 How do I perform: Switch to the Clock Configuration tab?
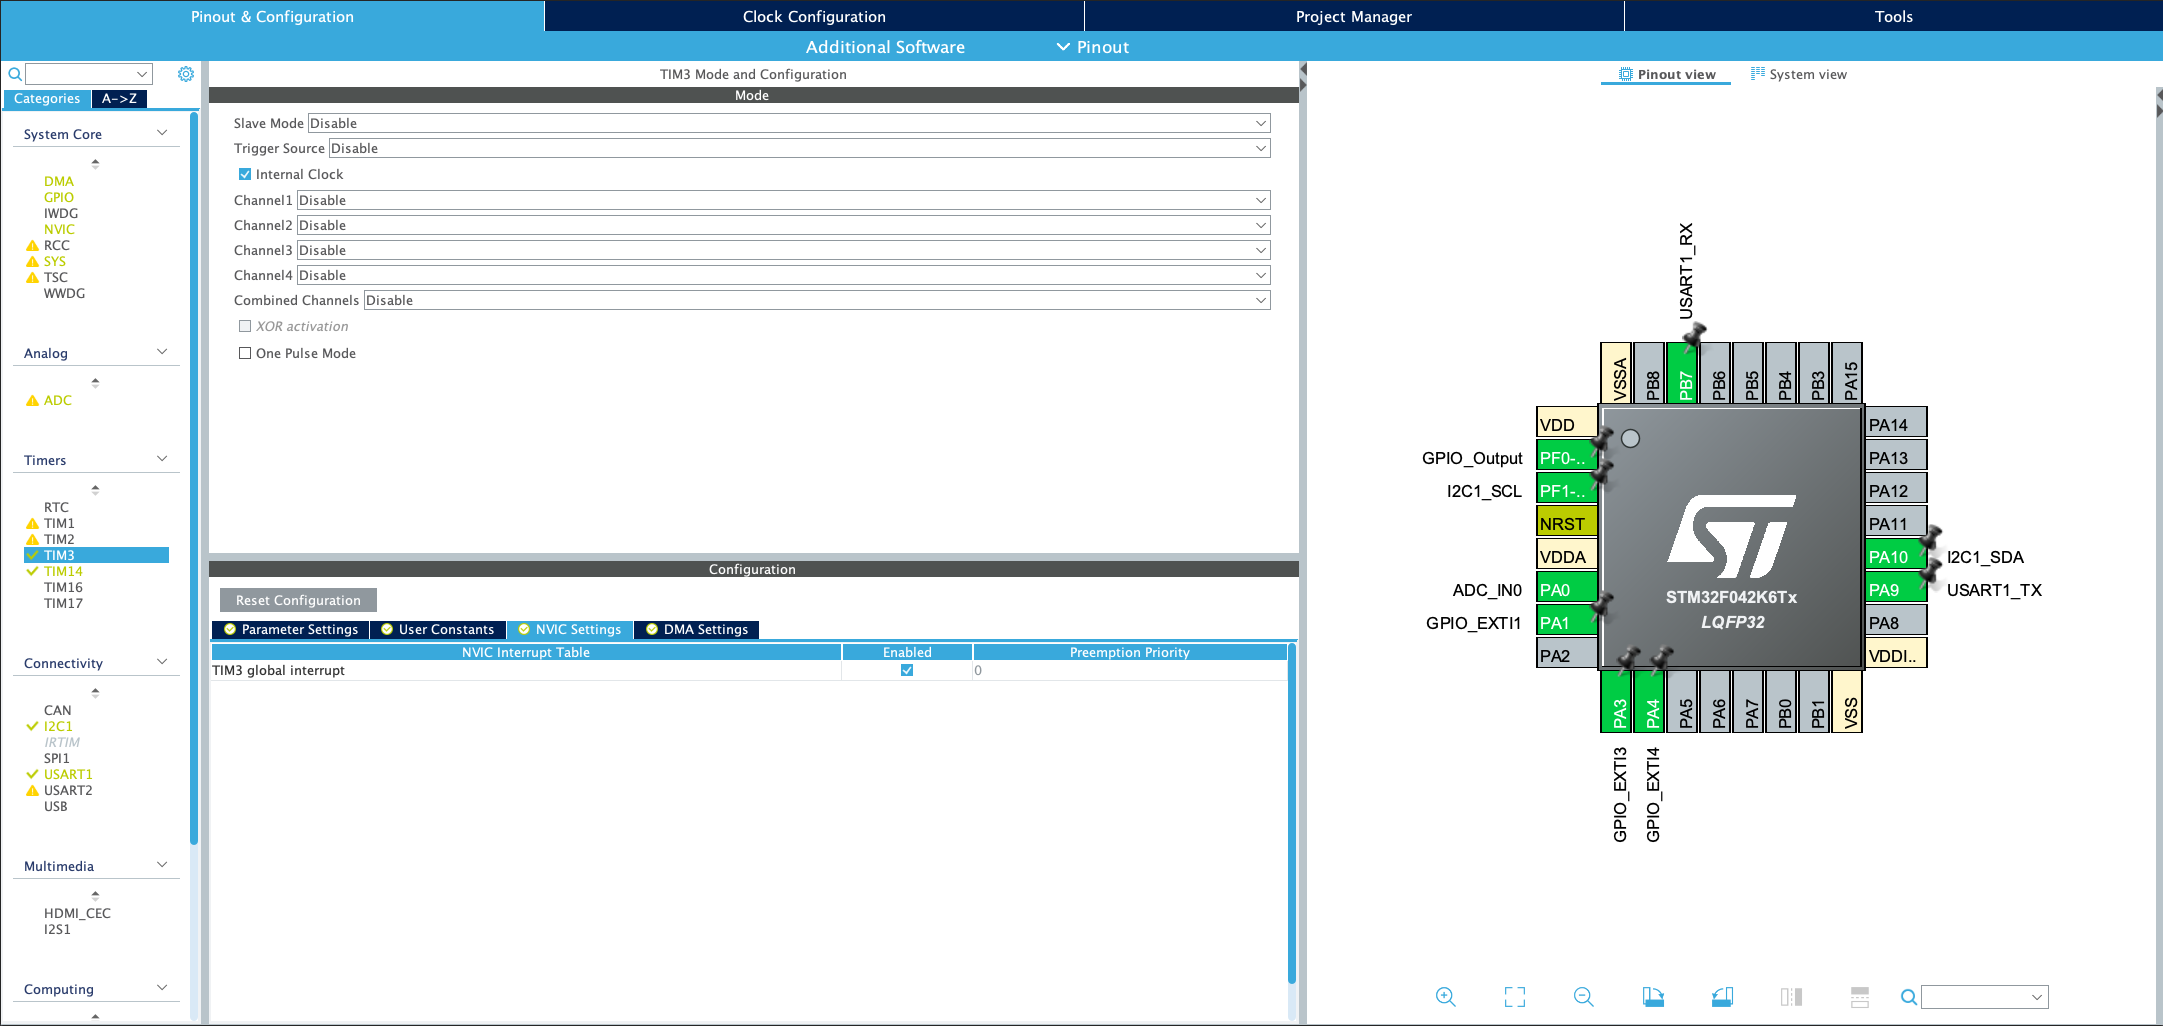tap(814, 16)
